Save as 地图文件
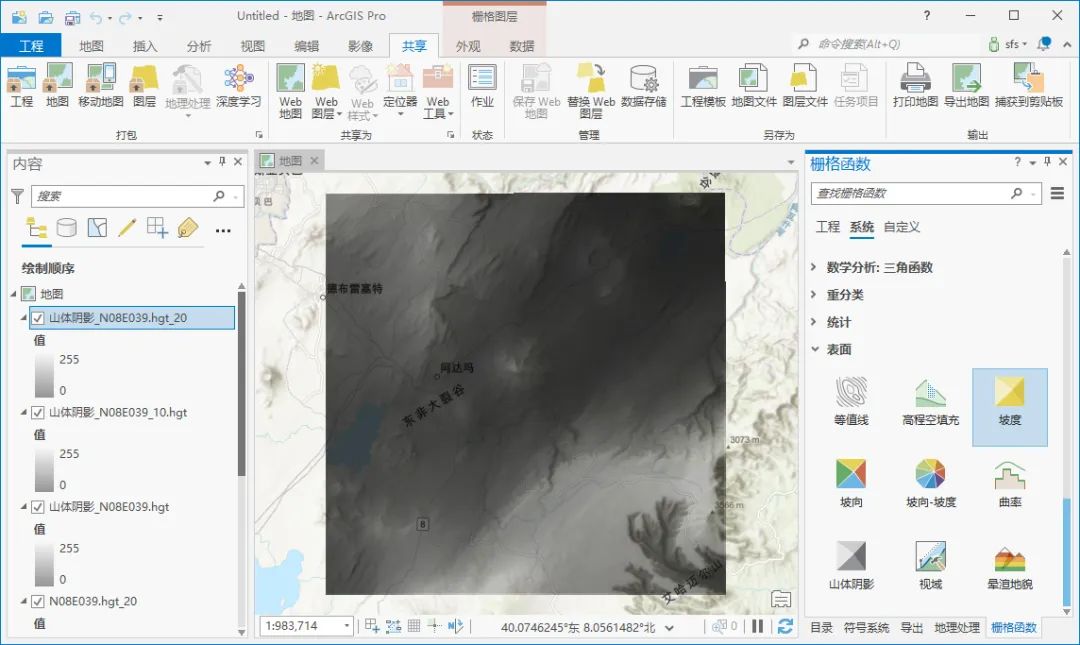 754,86
